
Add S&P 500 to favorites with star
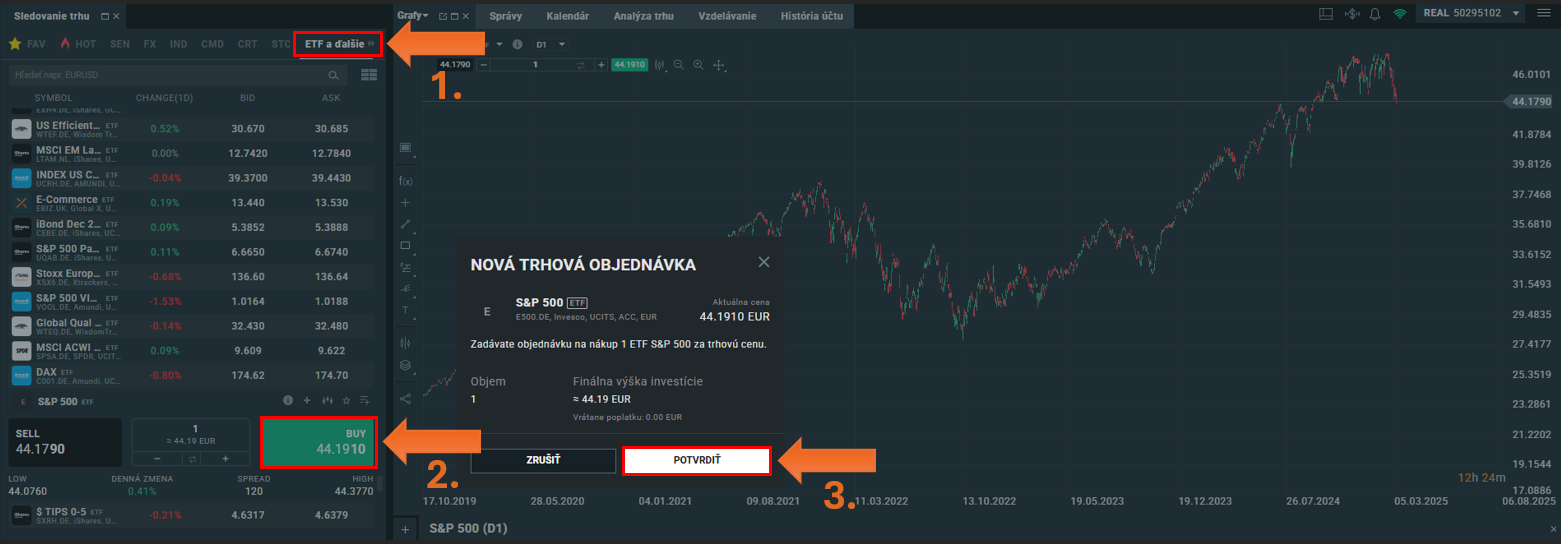(x=346, y=400)
